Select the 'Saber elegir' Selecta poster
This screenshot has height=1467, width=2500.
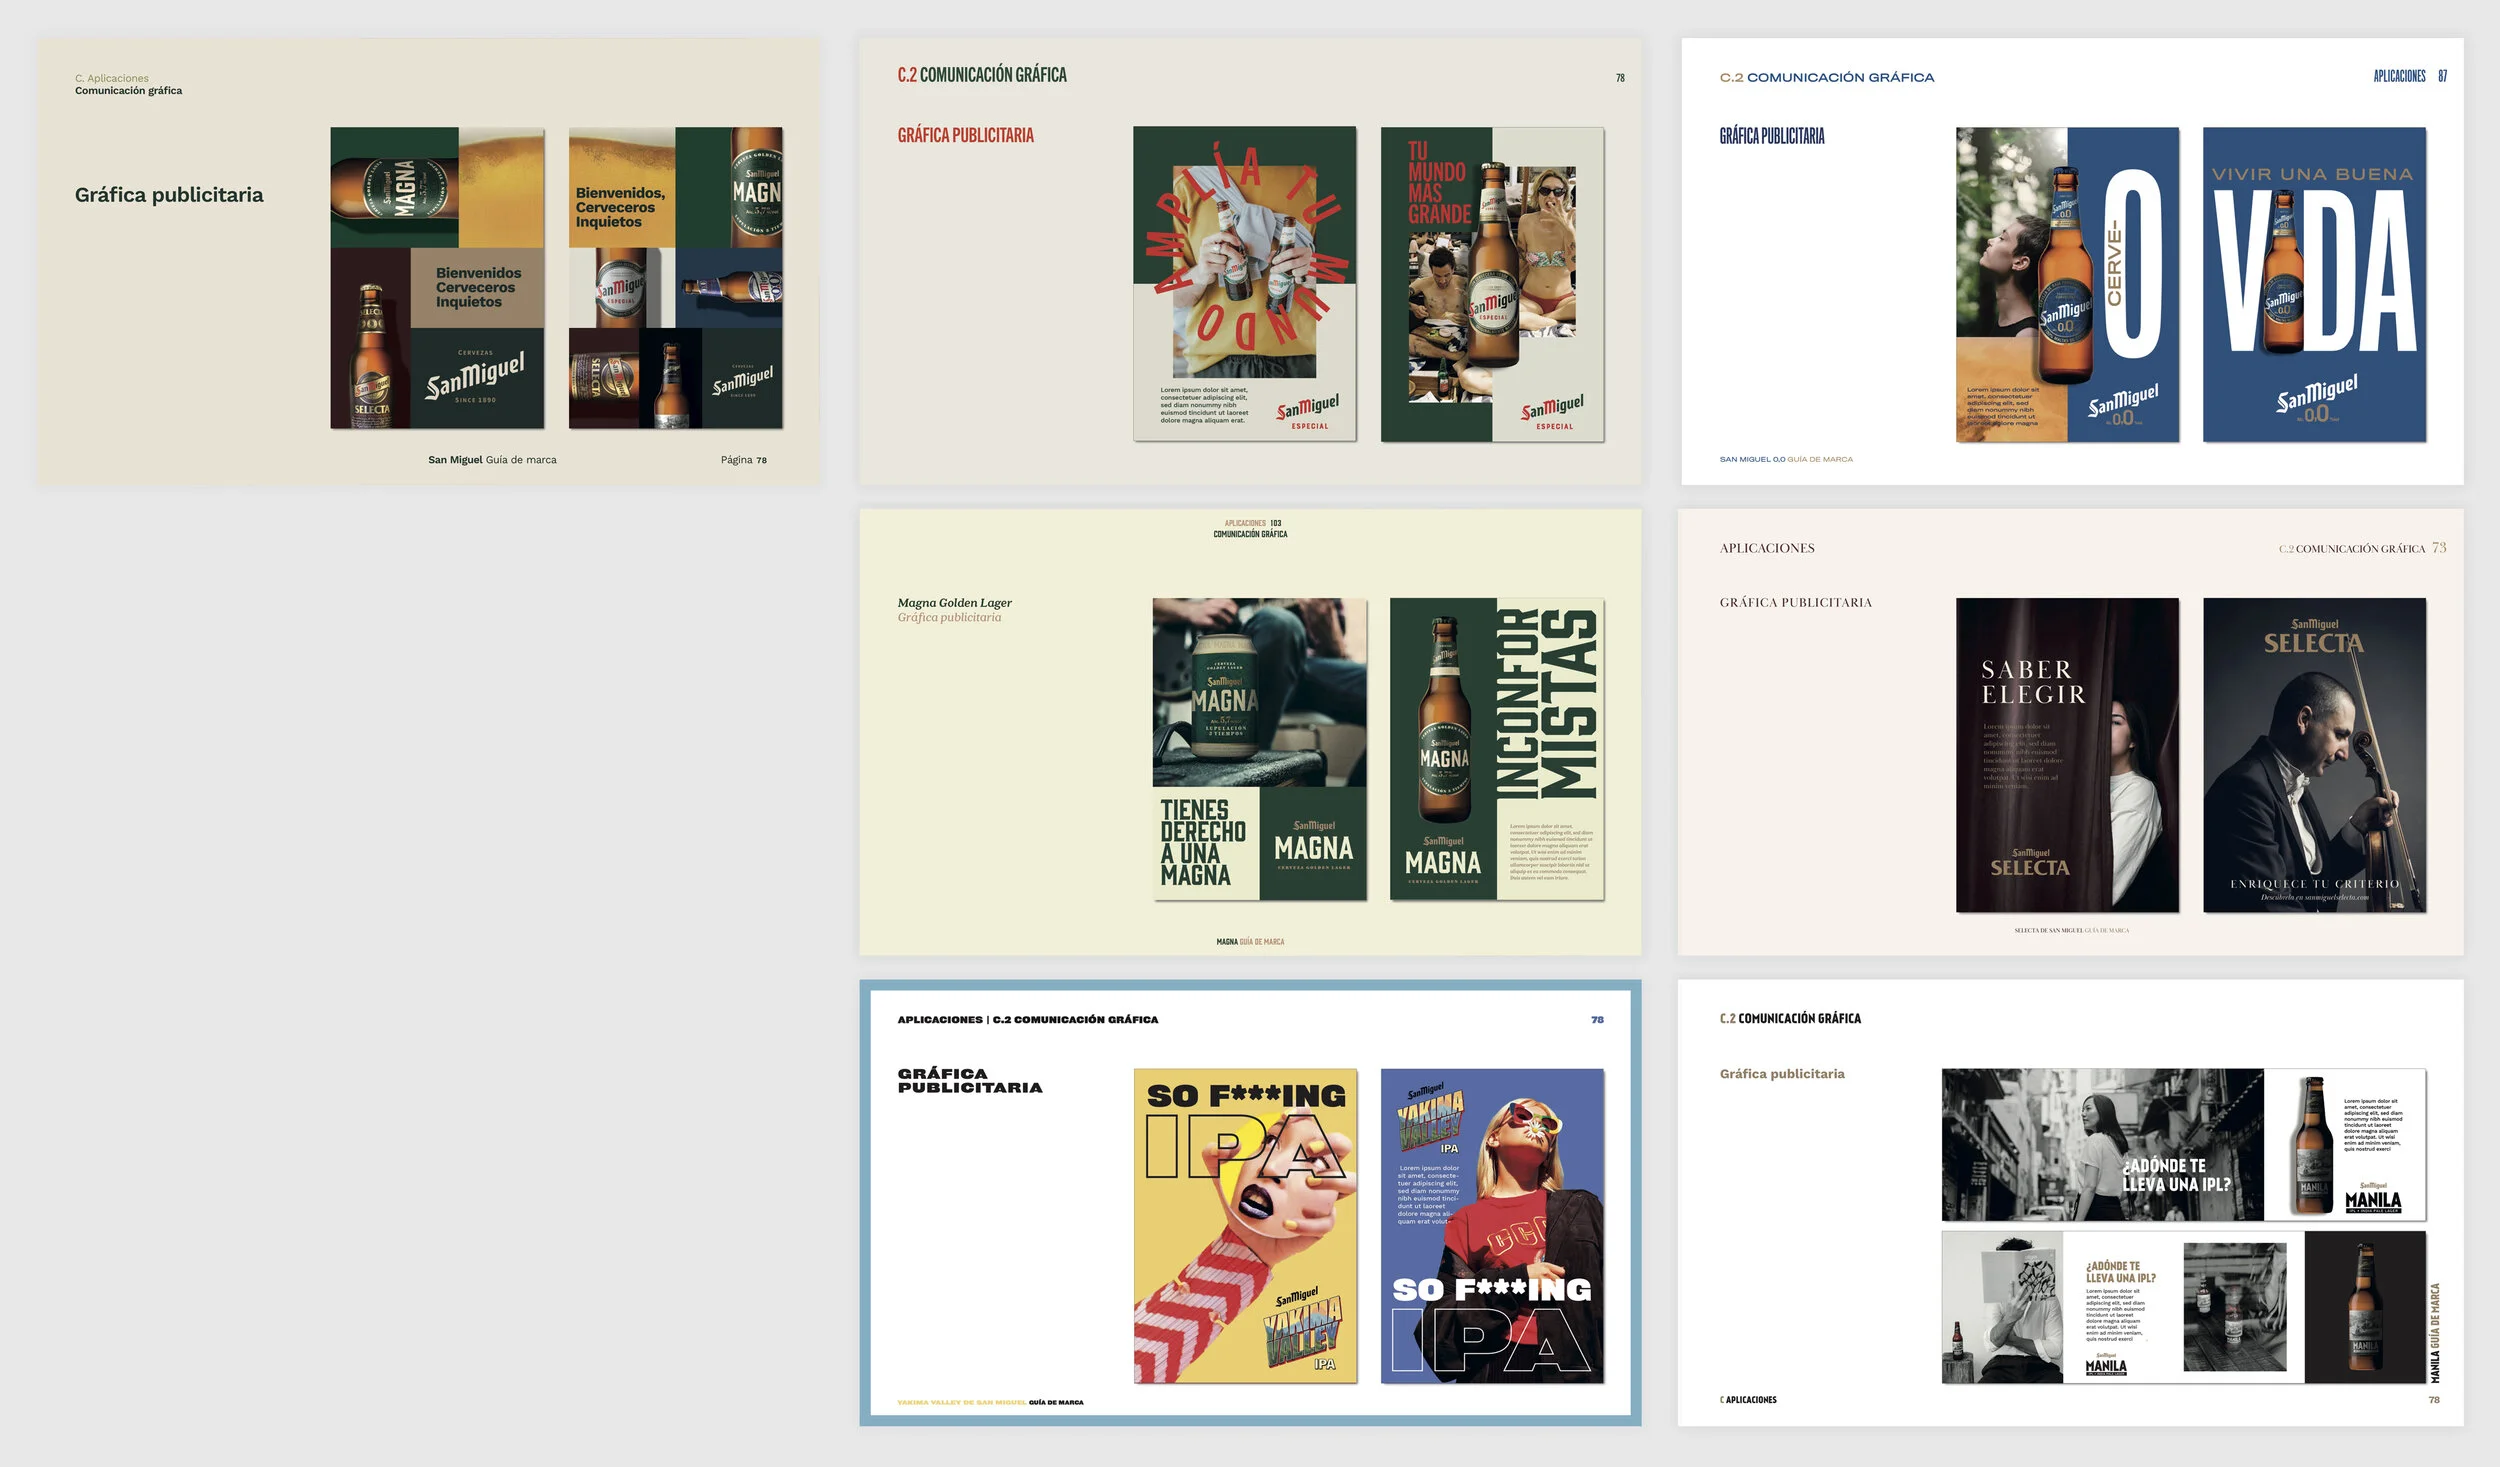click(2067, 755)
